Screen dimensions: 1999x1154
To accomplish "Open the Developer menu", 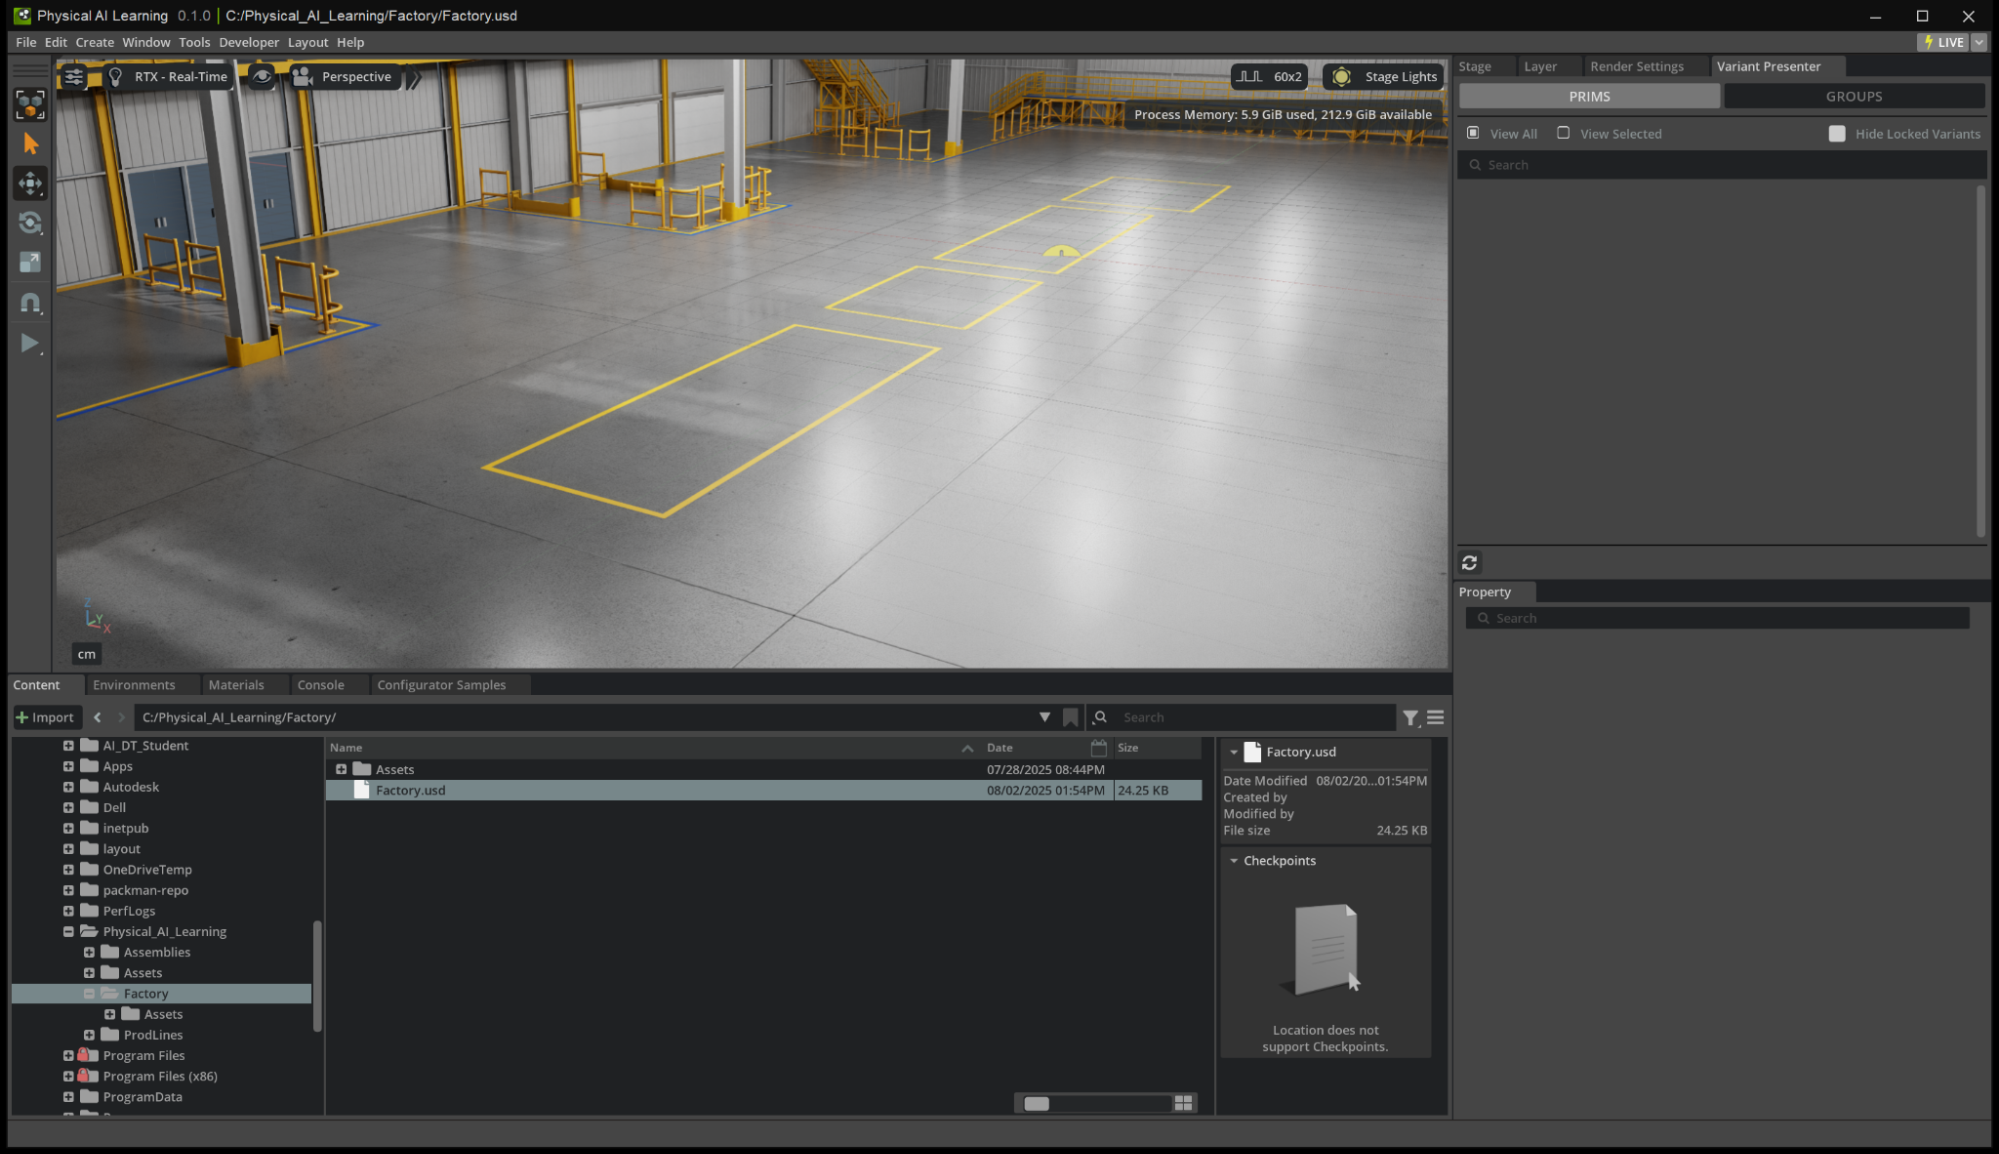I will coord(249,42).
